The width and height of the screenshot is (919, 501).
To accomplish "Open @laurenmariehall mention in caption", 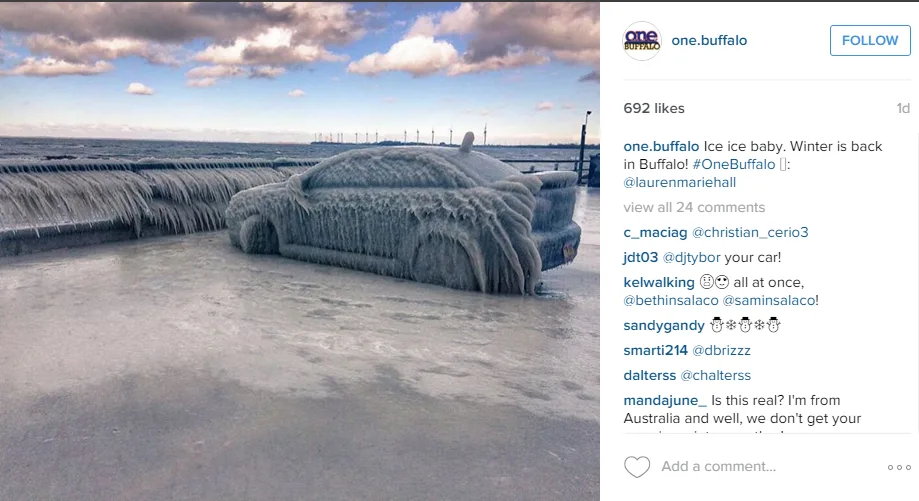I will point(680,183).
